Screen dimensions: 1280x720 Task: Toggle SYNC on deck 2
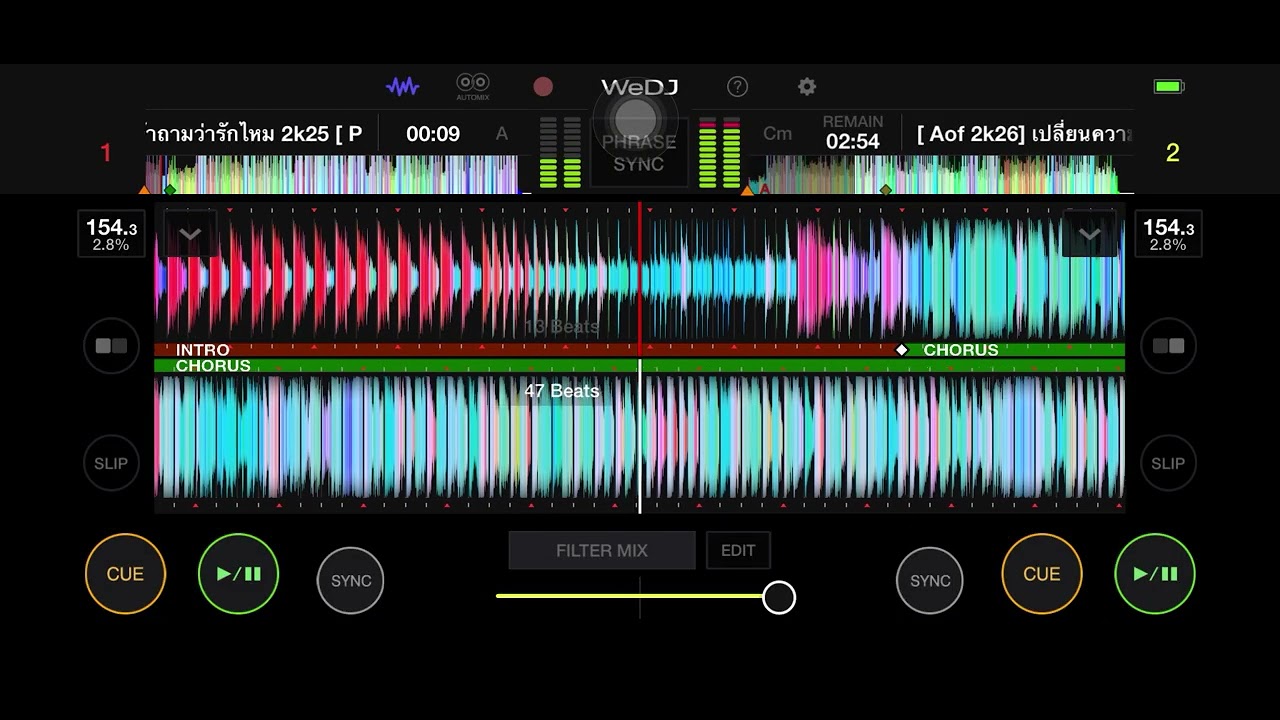(x=930, y=580)
